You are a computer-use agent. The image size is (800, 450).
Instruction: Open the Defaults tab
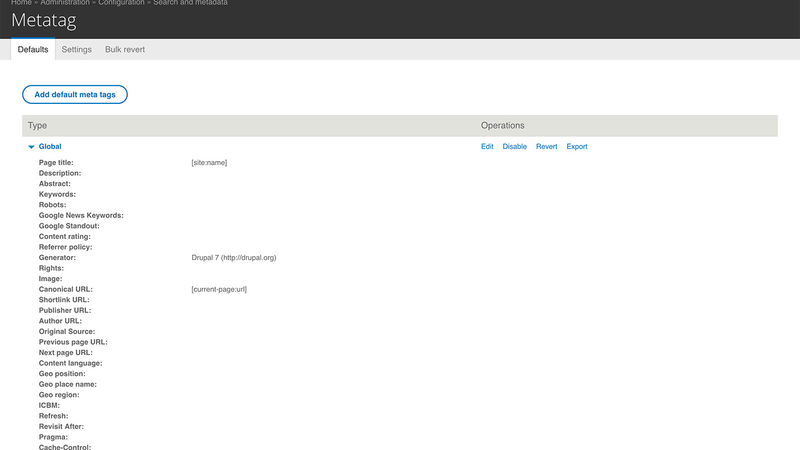click(x=33, y=49)
